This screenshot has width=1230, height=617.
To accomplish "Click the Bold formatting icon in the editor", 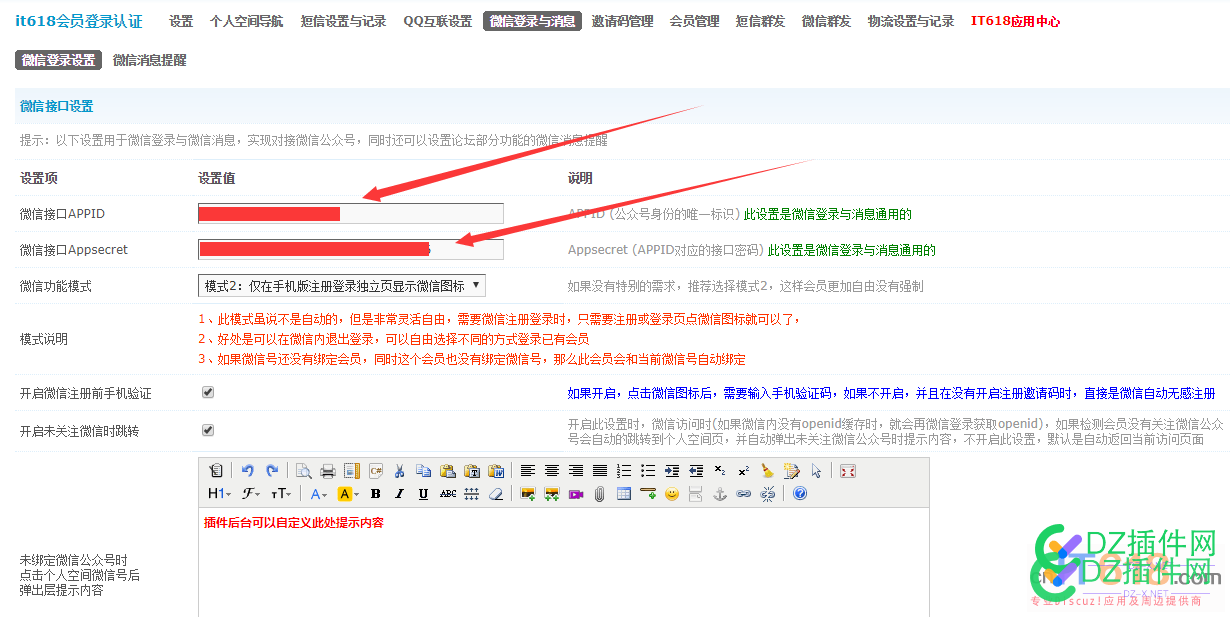I will click(375, 494).
